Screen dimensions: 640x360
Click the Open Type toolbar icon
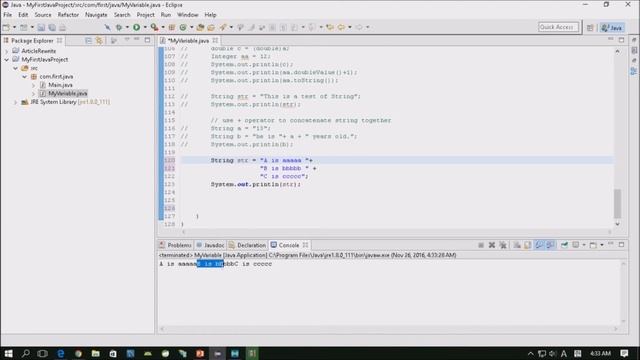[x=200, y=27]
